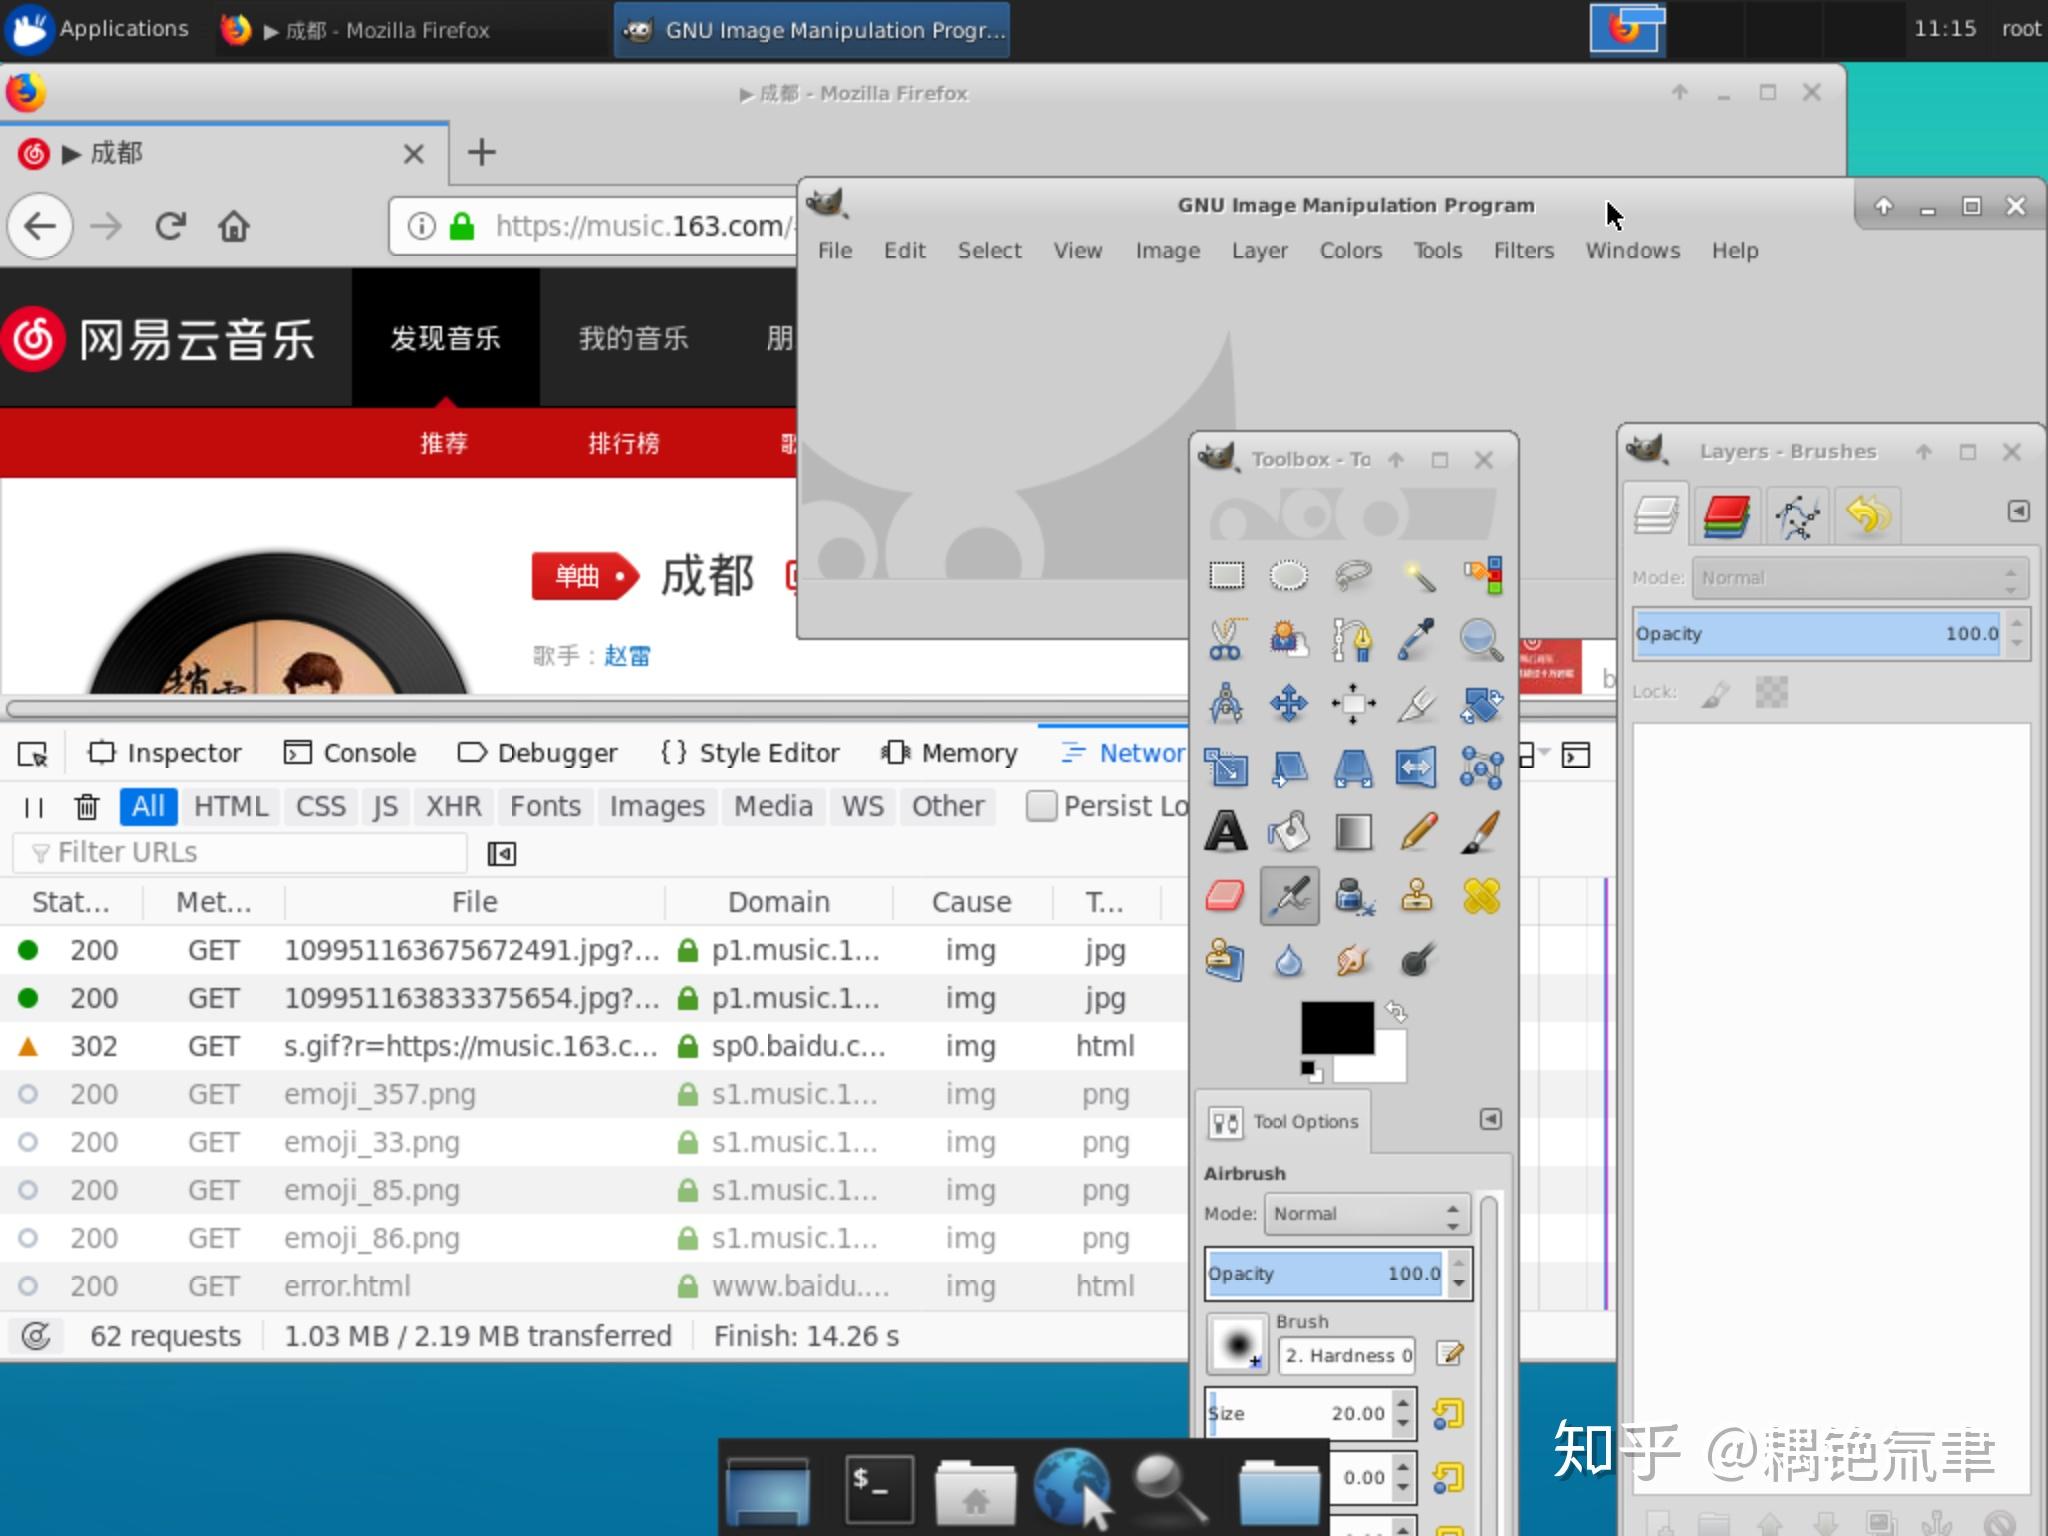Open the Layers panel configuration menu arrow
This screenshot has height=1536, width=2048.
pyautogui.click(x=2018, y=512)
